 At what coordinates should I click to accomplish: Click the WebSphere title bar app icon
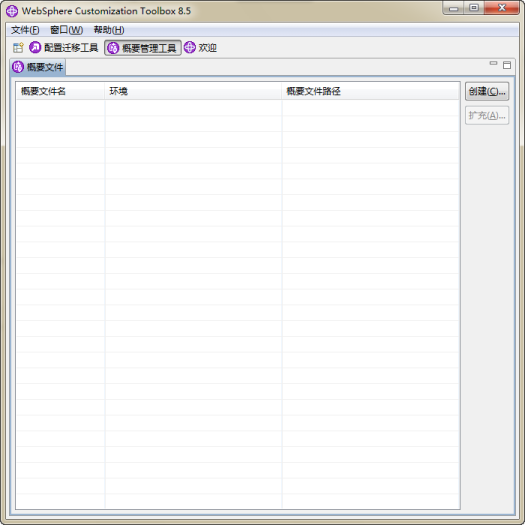click(x=12, y=11)
